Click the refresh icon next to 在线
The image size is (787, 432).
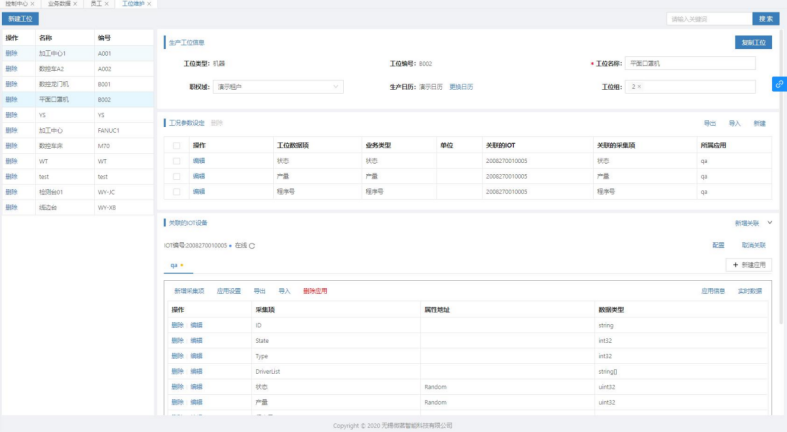[252, 245]
